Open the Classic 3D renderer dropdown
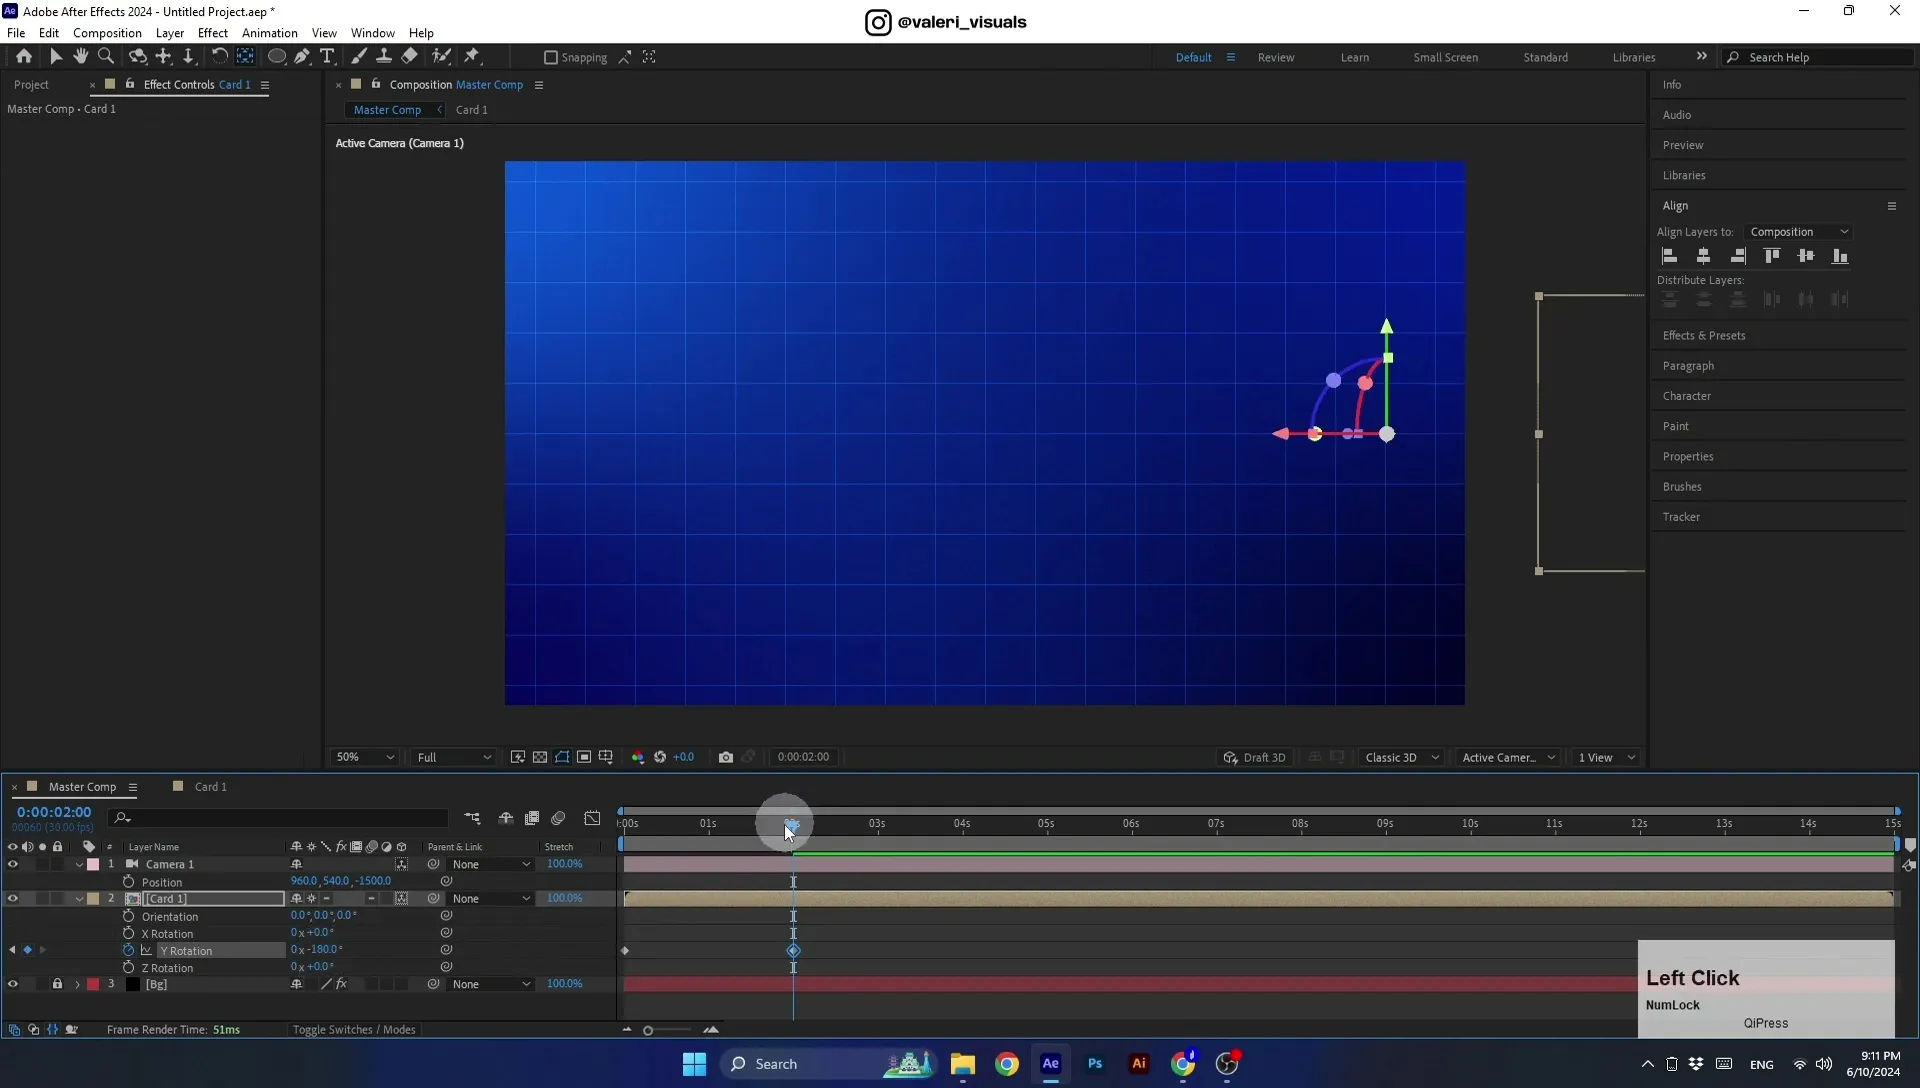The height and width of the screenshot is (1088, 1920). click(x=1401, y=757)
